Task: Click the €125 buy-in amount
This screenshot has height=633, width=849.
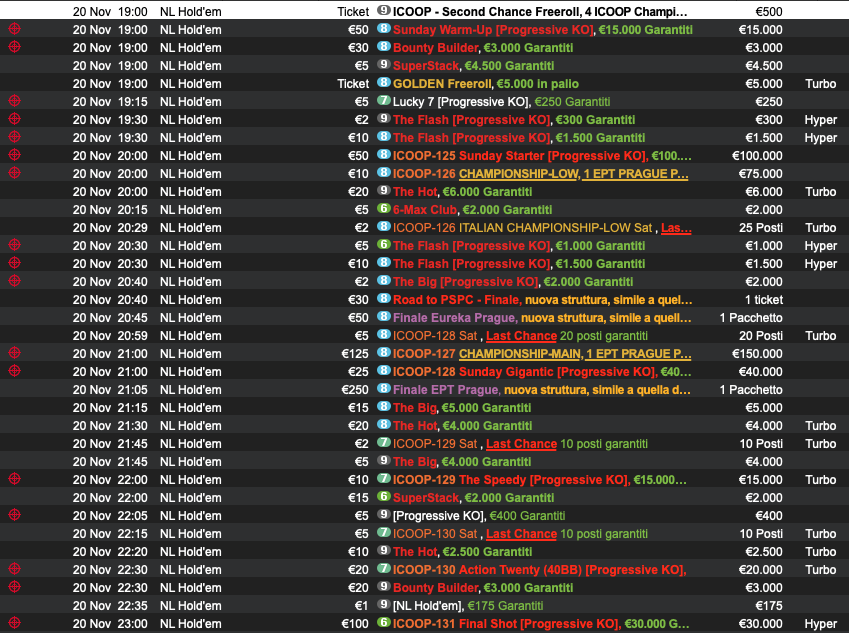Action: coord(355,354)
